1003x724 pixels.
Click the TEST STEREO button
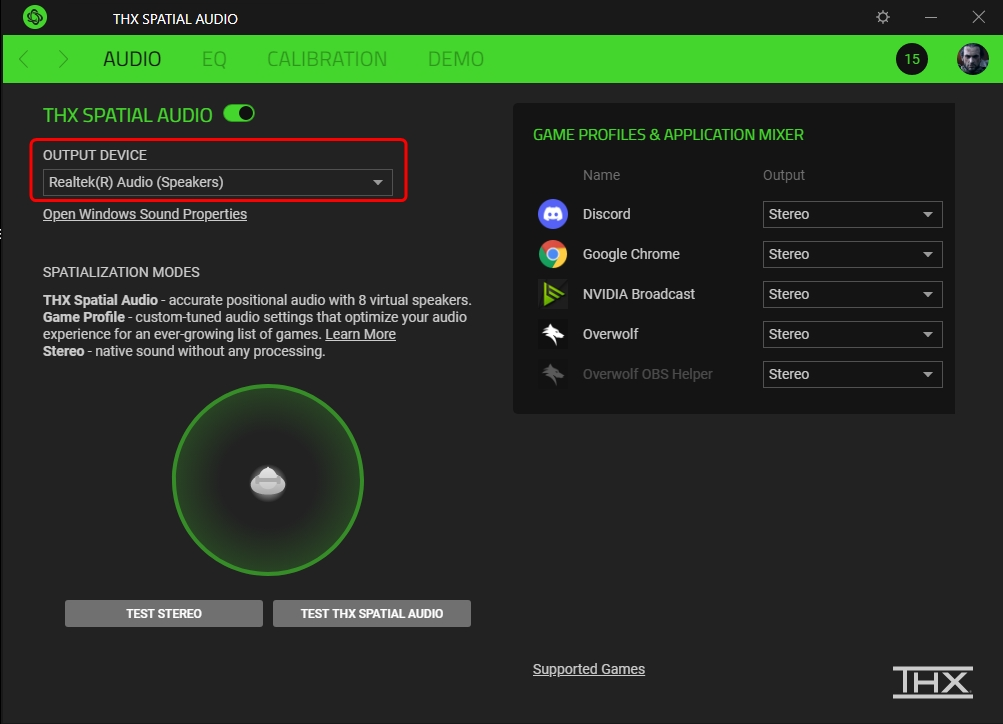tap(164, 613)
